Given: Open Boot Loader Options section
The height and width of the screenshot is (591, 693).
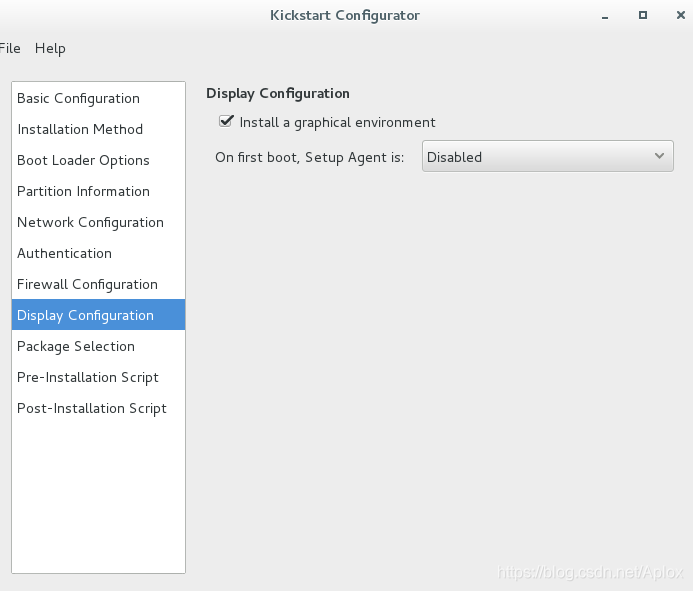Looking at the screenshot, I should click(x=98, y=160).
